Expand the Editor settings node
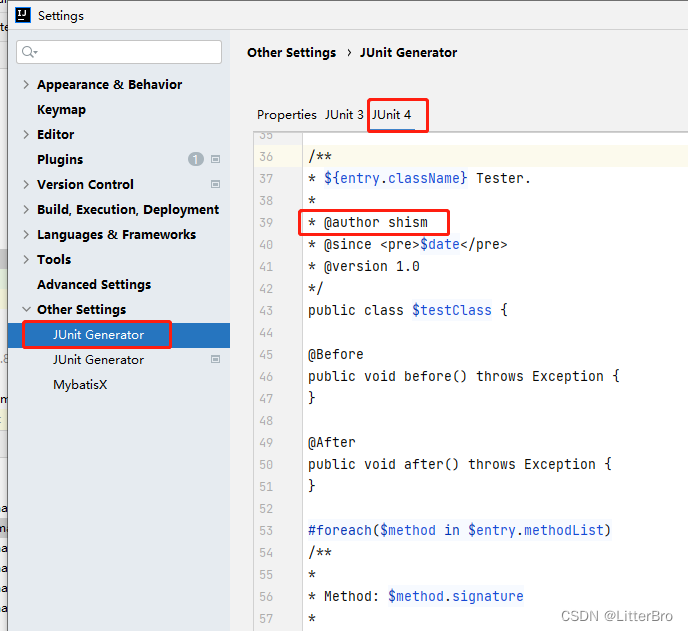Screen dimensions: 688x631 tap(26, 134)
